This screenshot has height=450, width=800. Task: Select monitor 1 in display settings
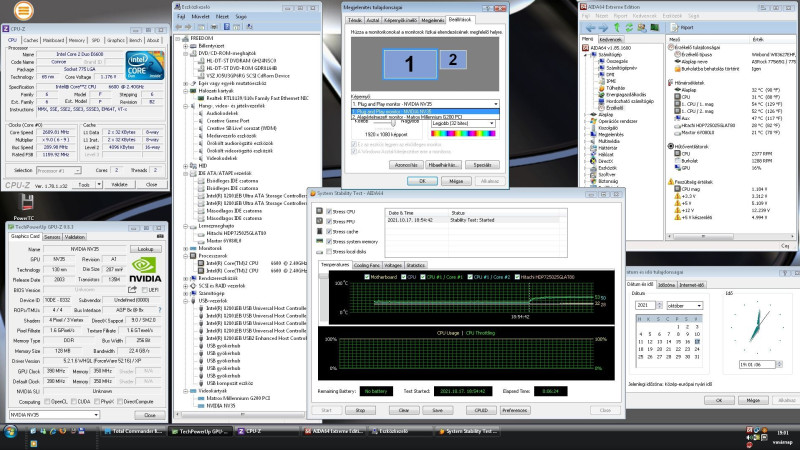(x=410, y=64)
